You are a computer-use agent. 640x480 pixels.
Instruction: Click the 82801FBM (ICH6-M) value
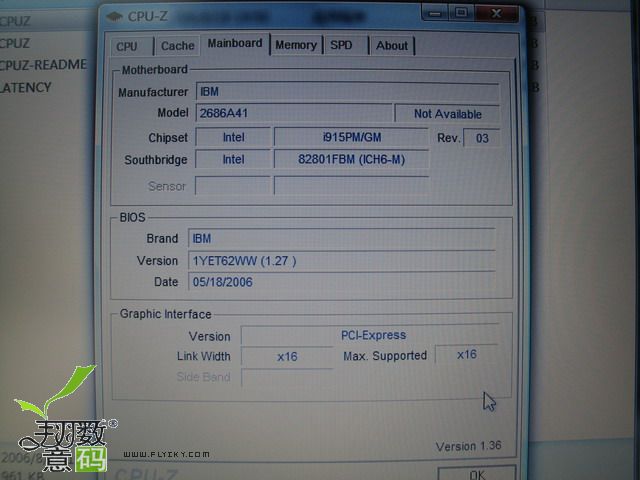click(x=351, y=159)
